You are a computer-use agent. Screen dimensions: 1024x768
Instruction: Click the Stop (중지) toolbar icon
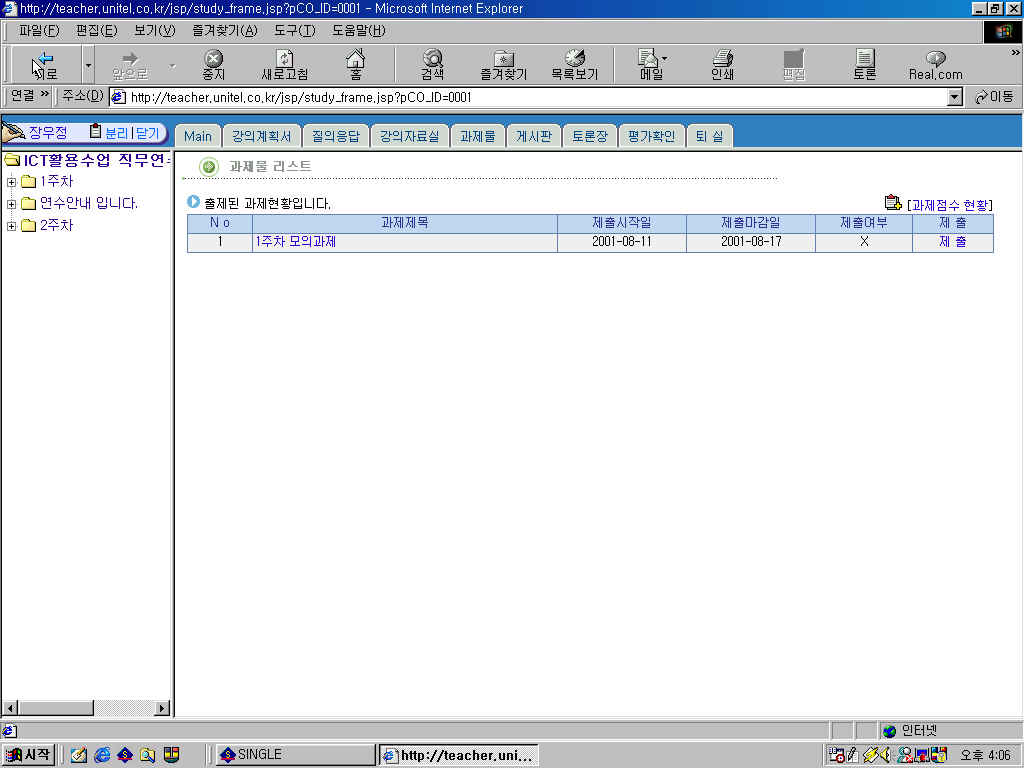213,65
